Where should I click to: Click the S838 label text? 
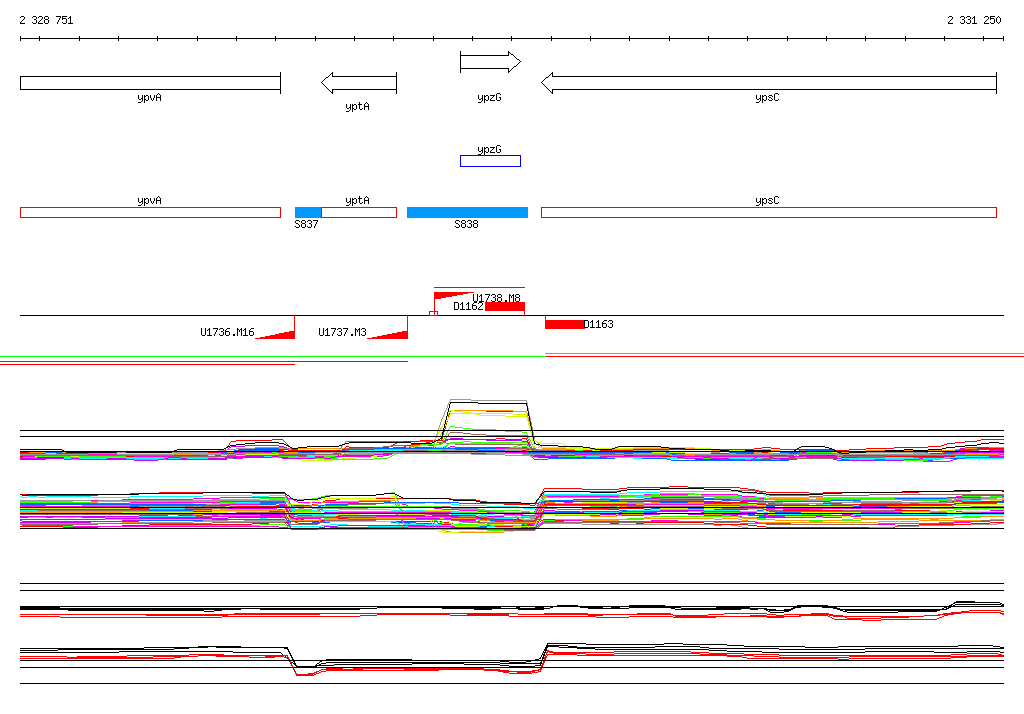(x=466, y=224)
